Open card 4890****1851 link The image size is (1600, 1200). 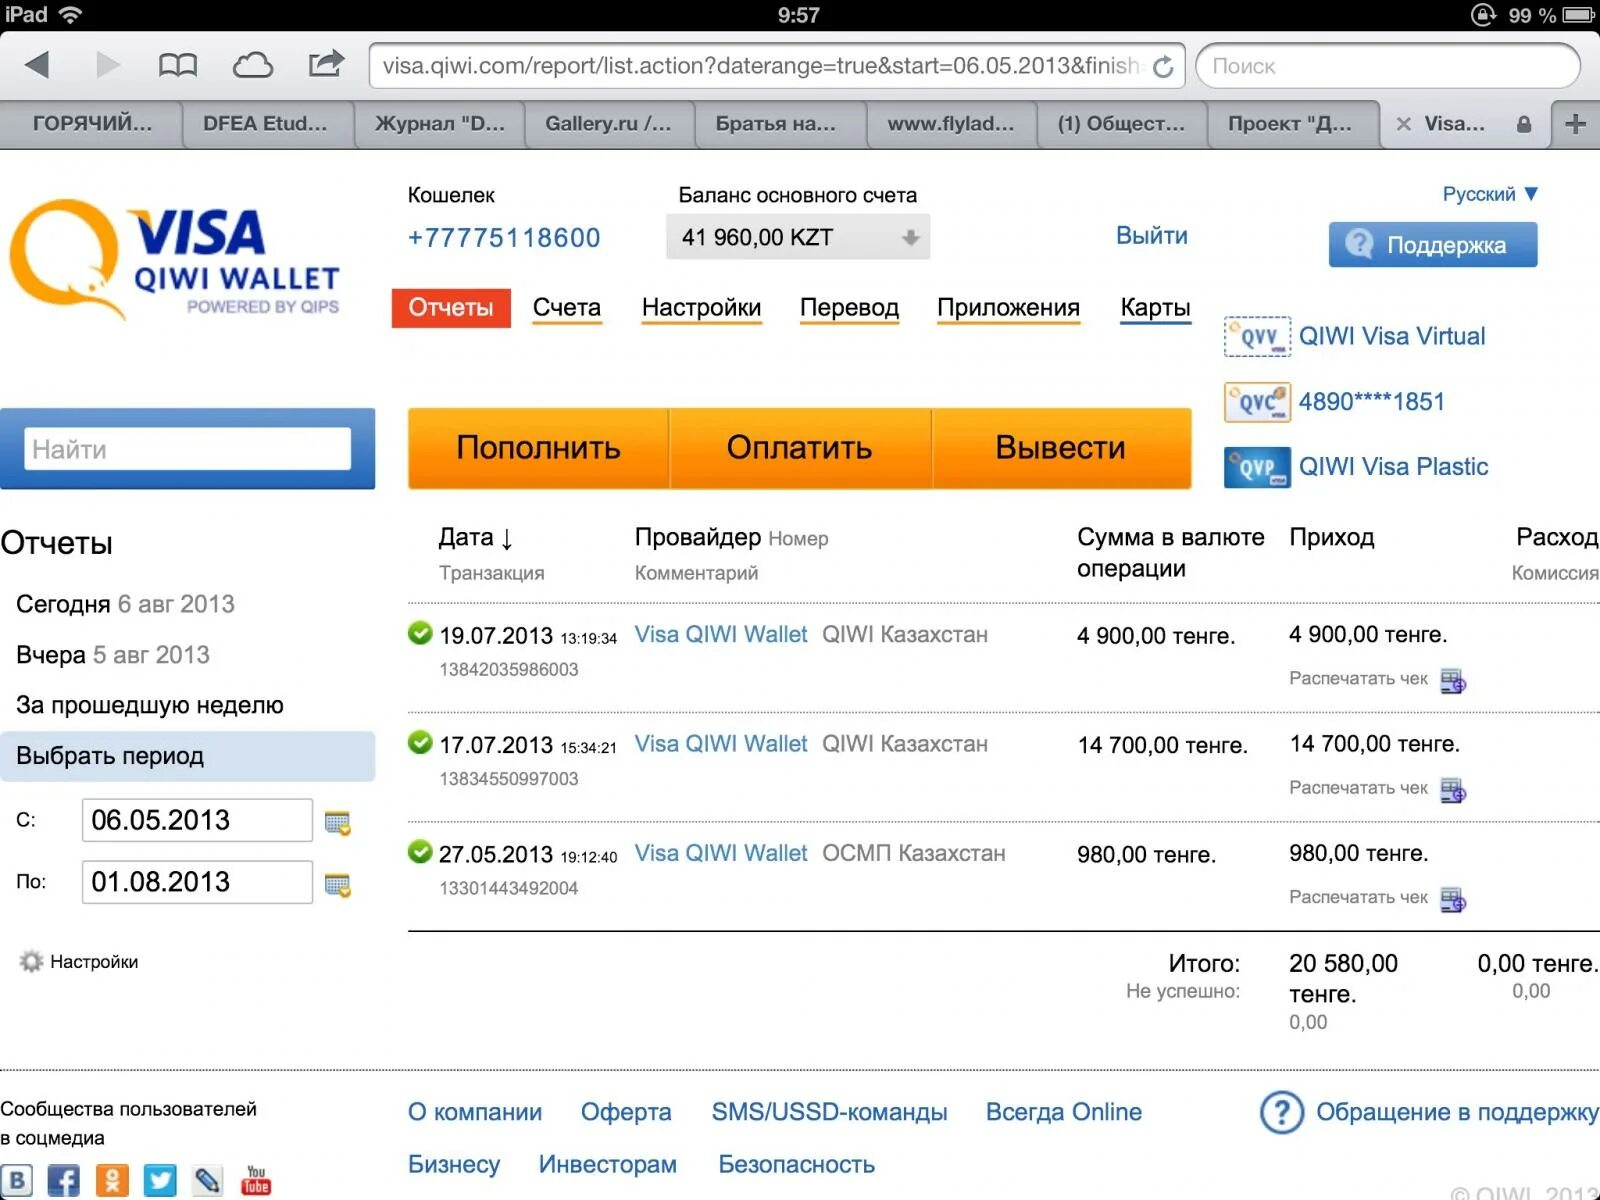pos(1372,402)
